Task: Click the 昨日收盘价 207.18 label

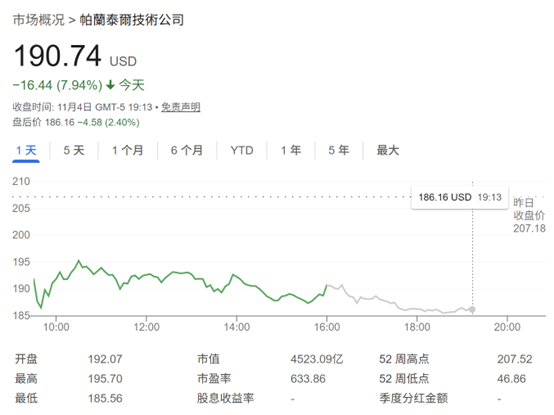Action: point(529,215)
